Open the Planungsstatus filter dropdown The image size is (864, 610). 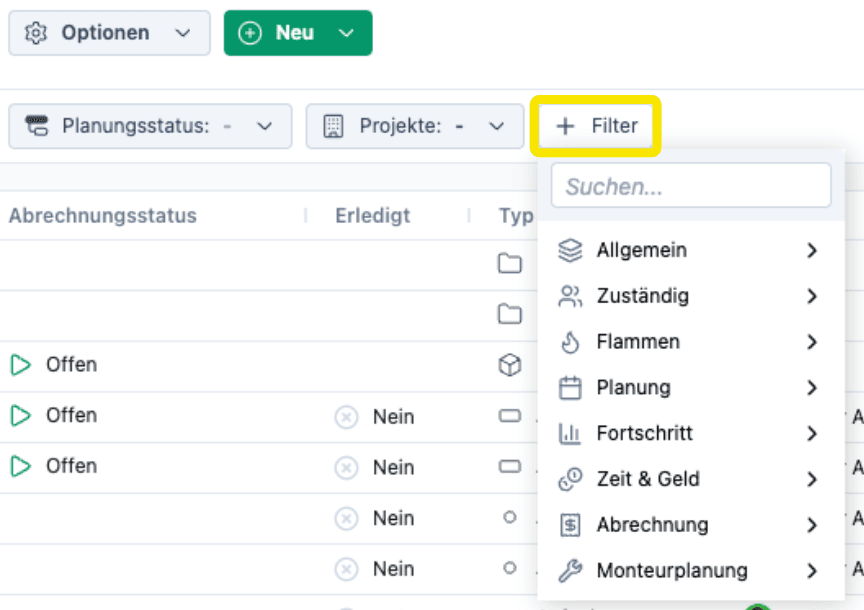tap(150, 126)
